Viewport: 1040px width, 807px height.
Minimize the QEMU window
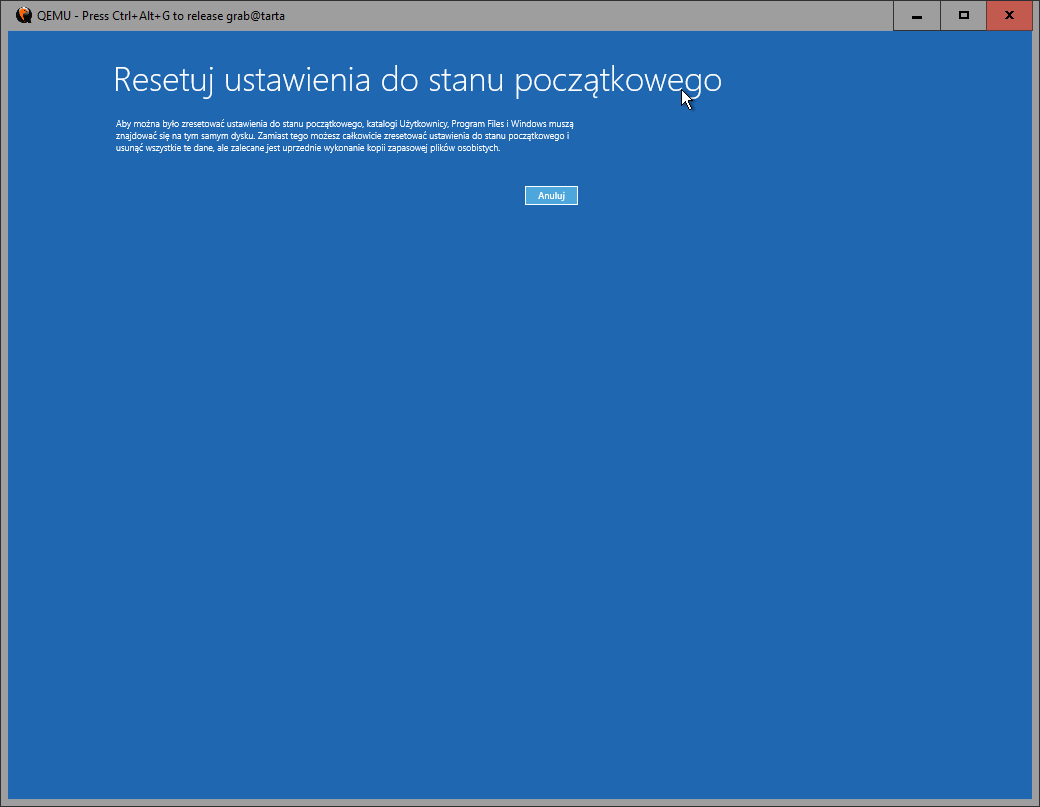(916, 16)
